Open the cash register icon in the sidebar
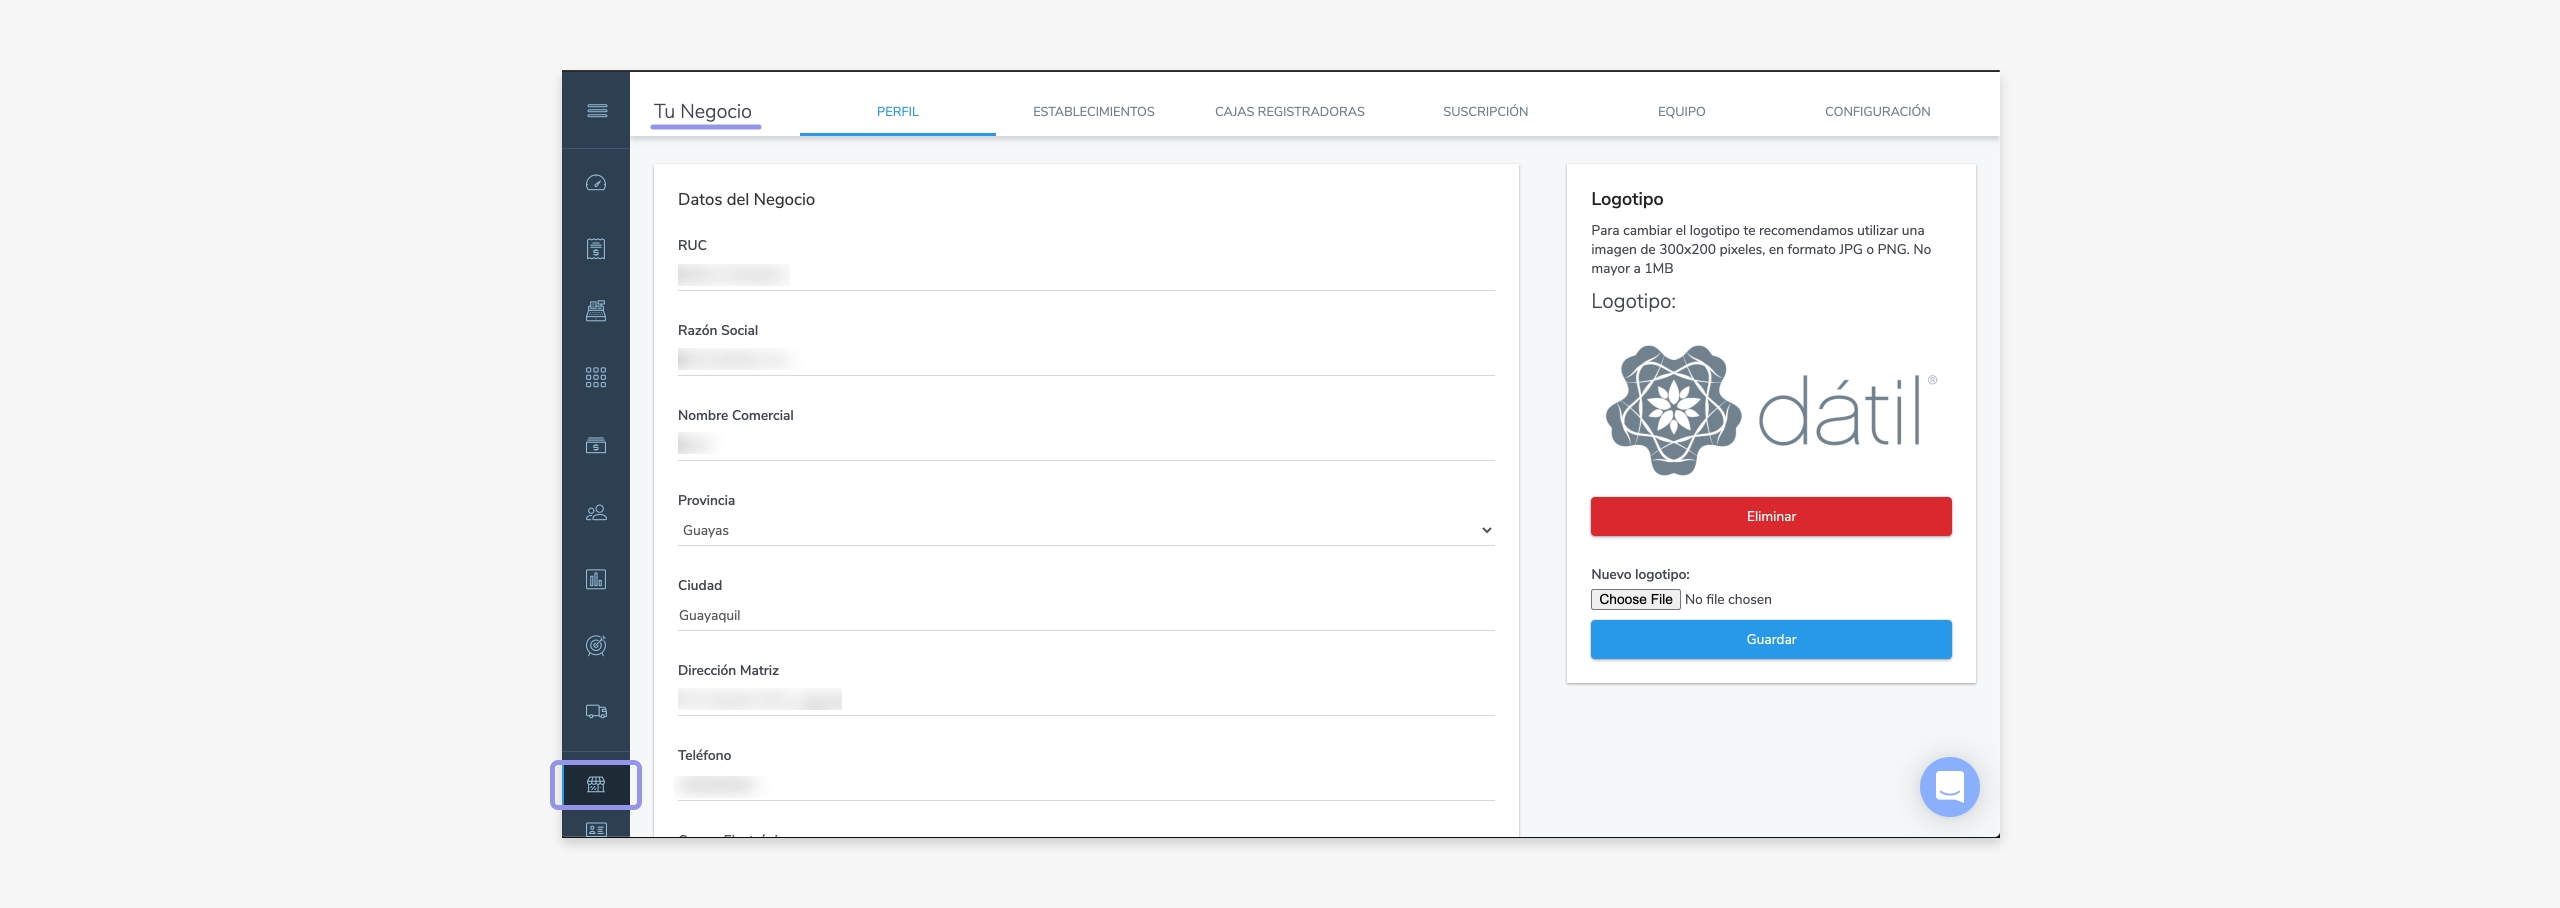This screenshot has height=908, width=2560. [596, 311]
